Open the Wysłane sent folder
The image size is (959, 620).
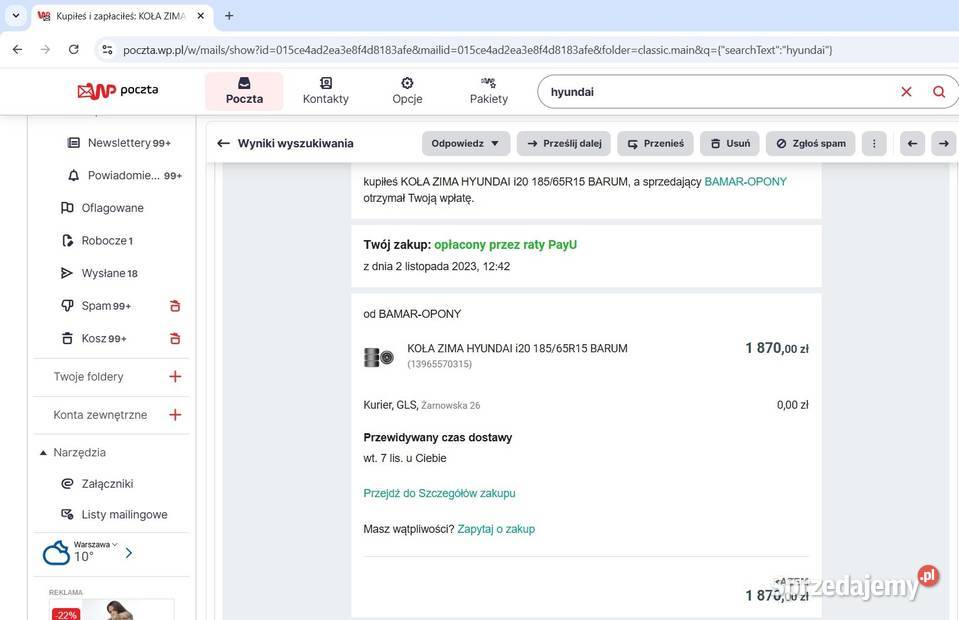pos(99,273)
